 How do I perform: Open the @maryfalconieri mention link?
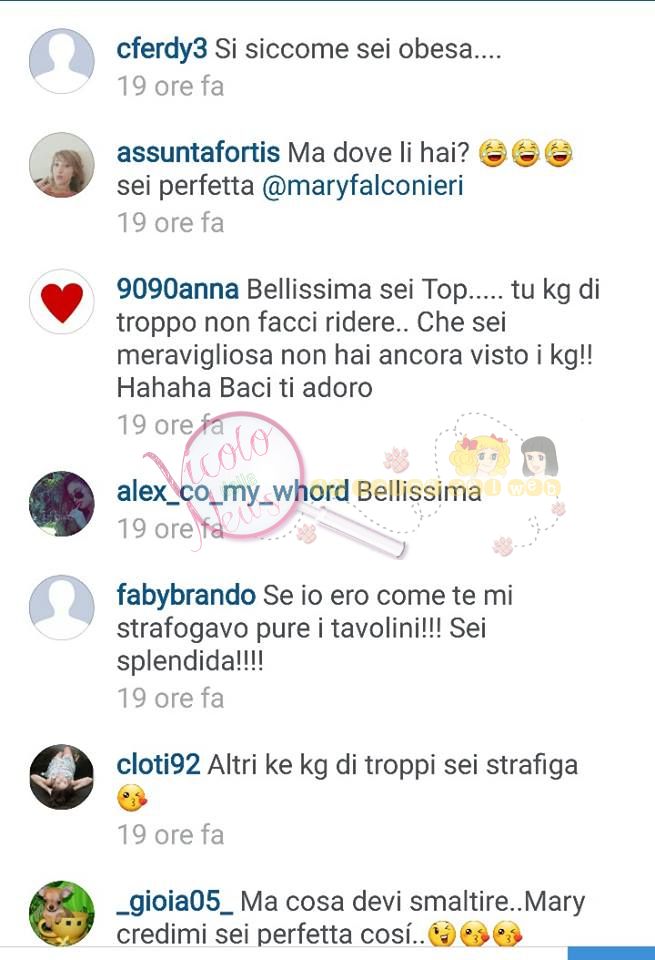(x=362, y=186)
